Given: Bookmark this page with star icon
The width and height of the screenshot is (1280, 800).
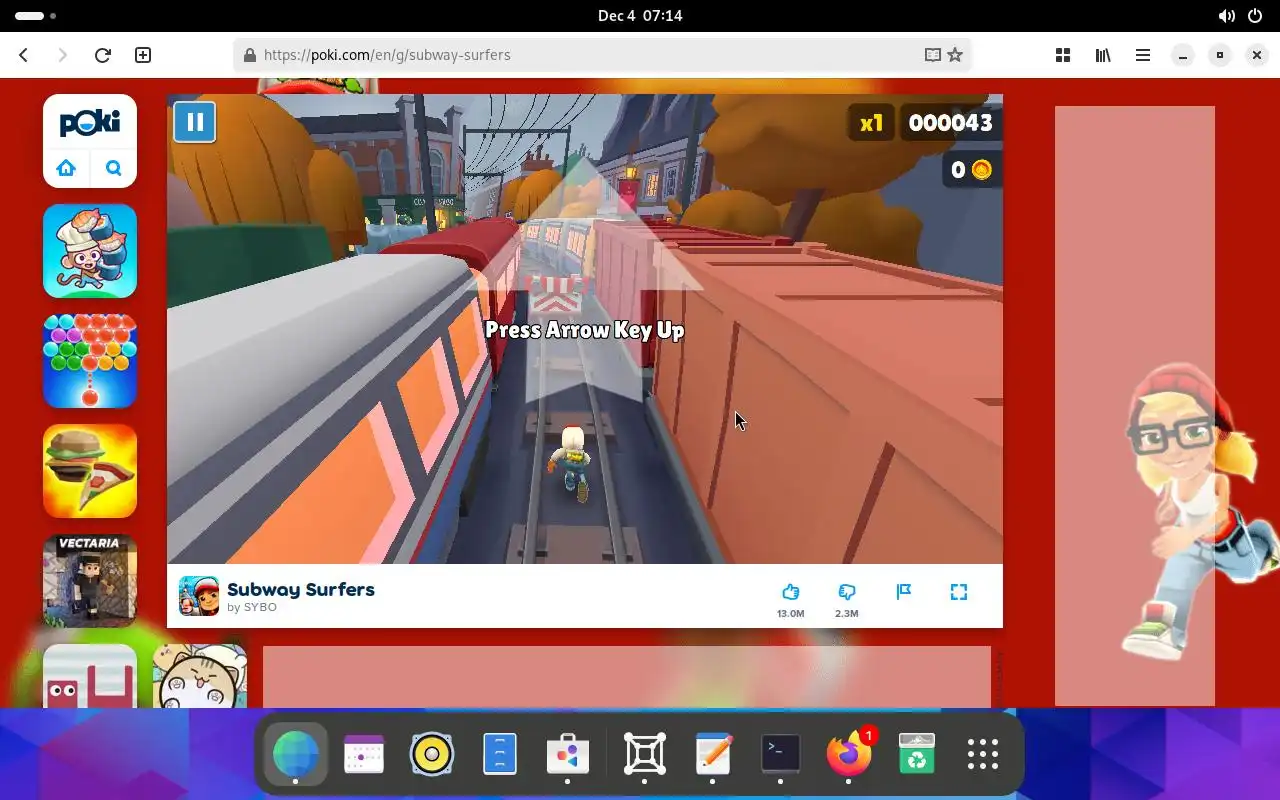Looking at the screenshot, I should coord(955,55).
